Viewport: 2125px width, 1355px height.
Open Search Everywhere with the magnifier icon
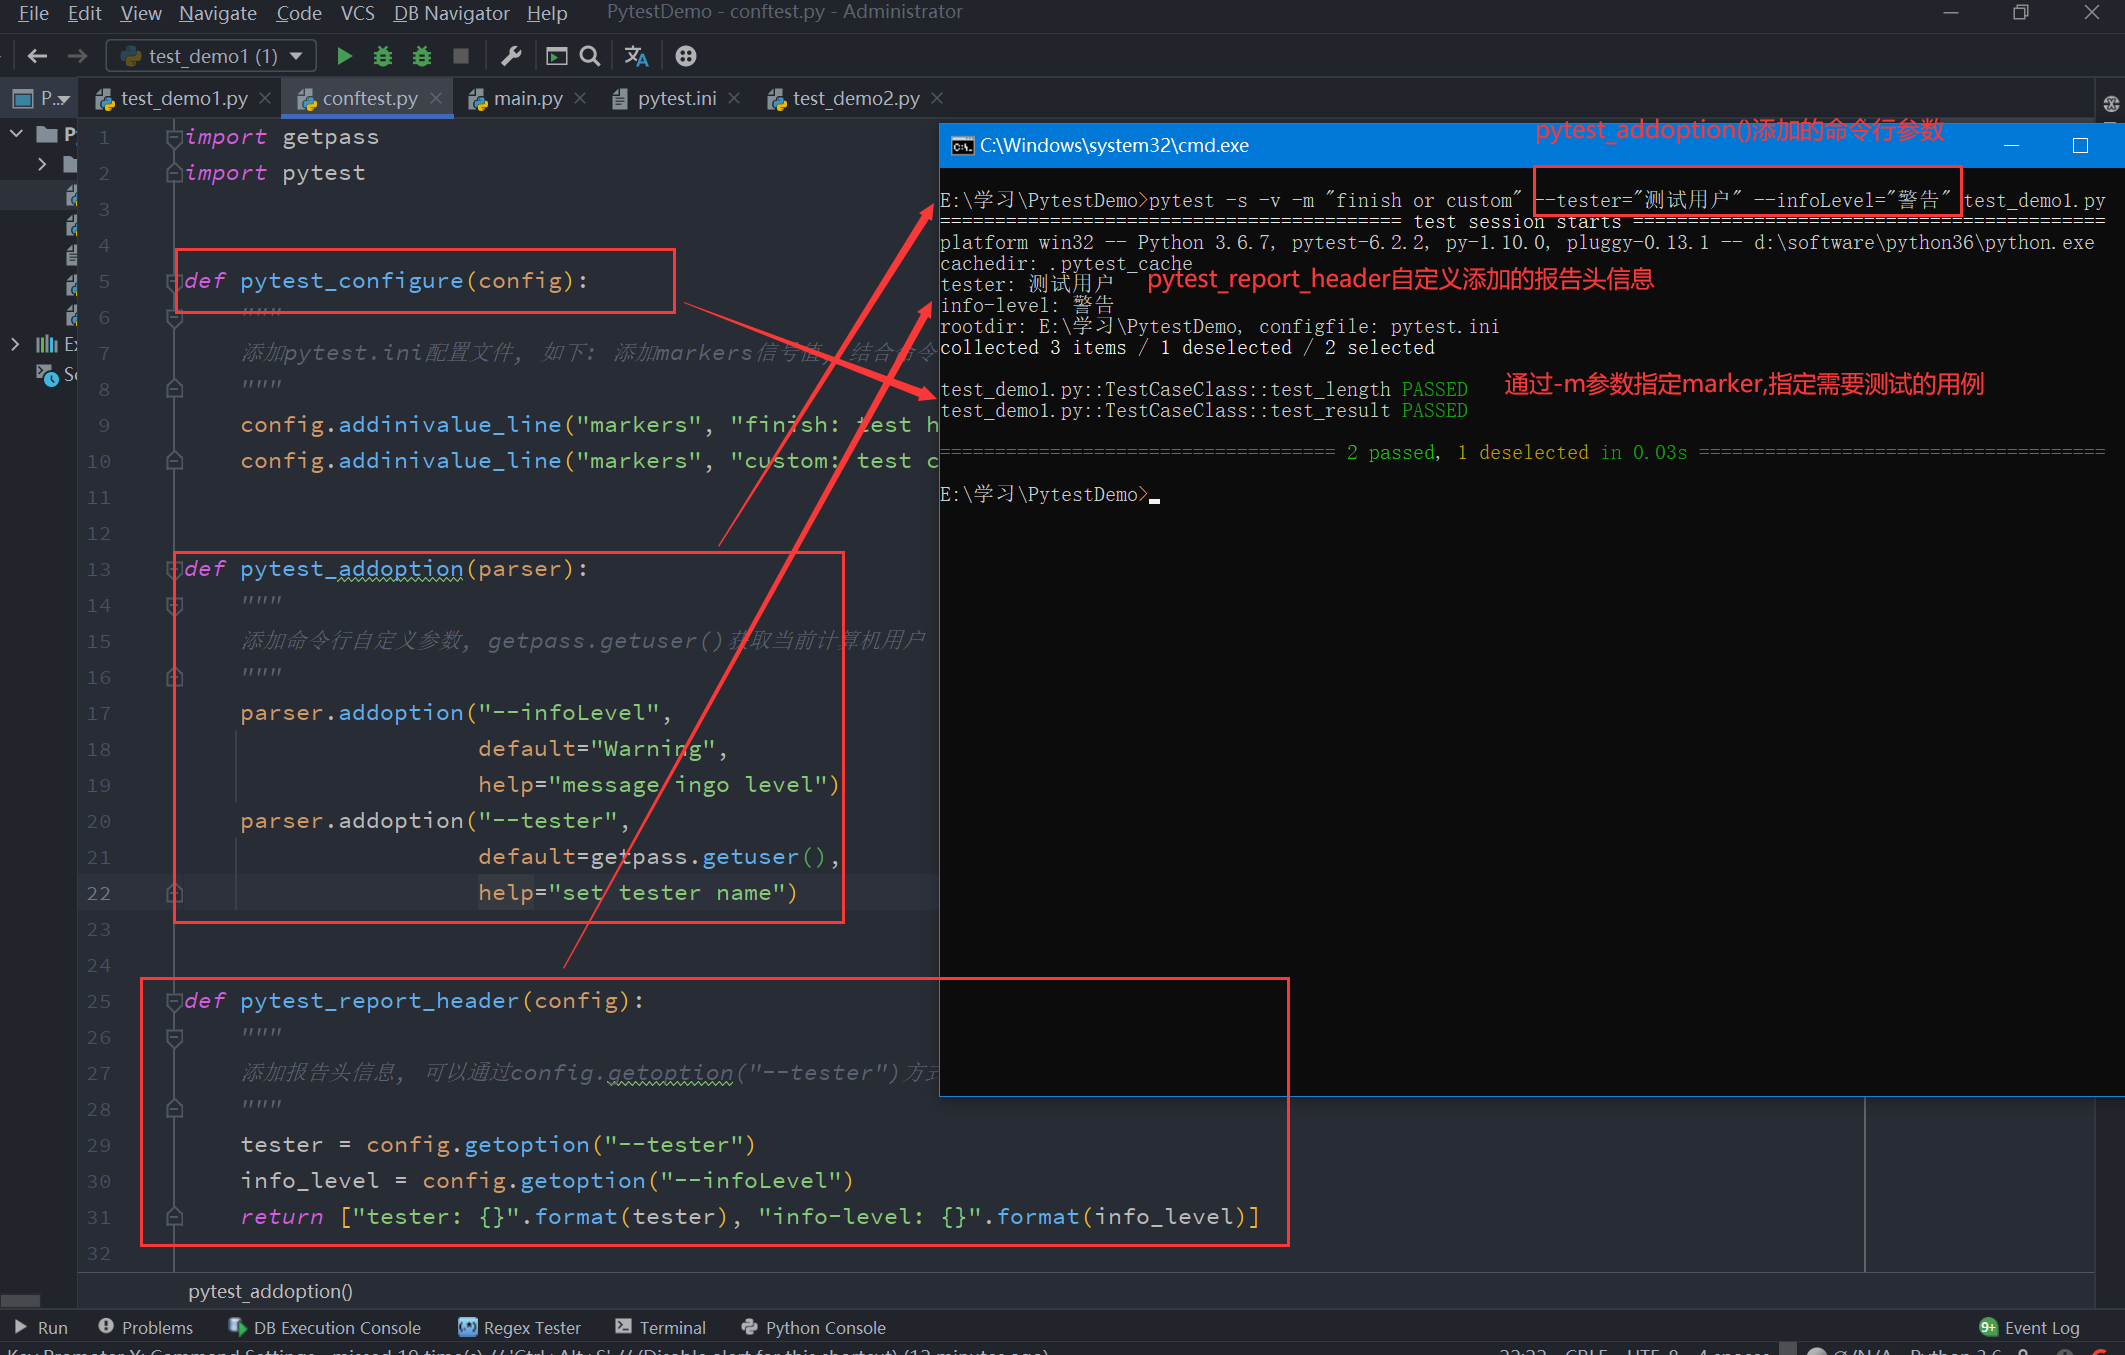tap(590, 56)
